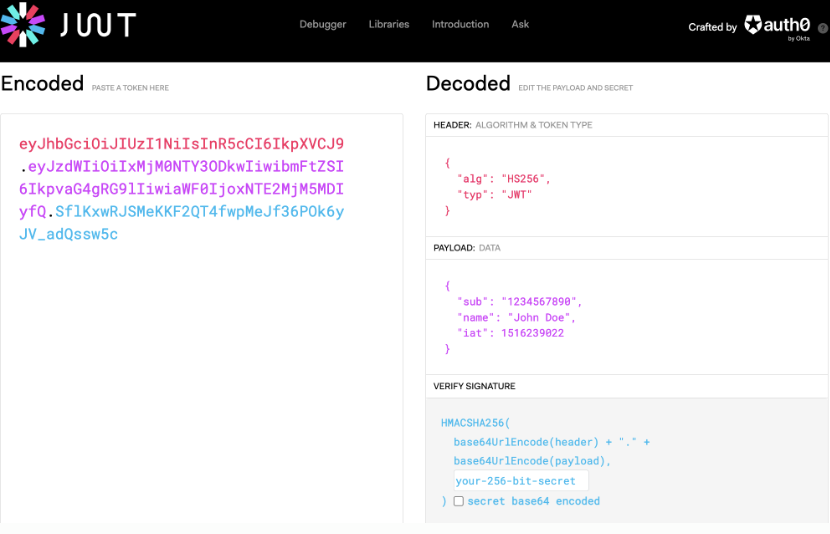This screenshot has height=534, width=830.
Task: Click the small help icon beside auth0
Action: pos(823,29)
